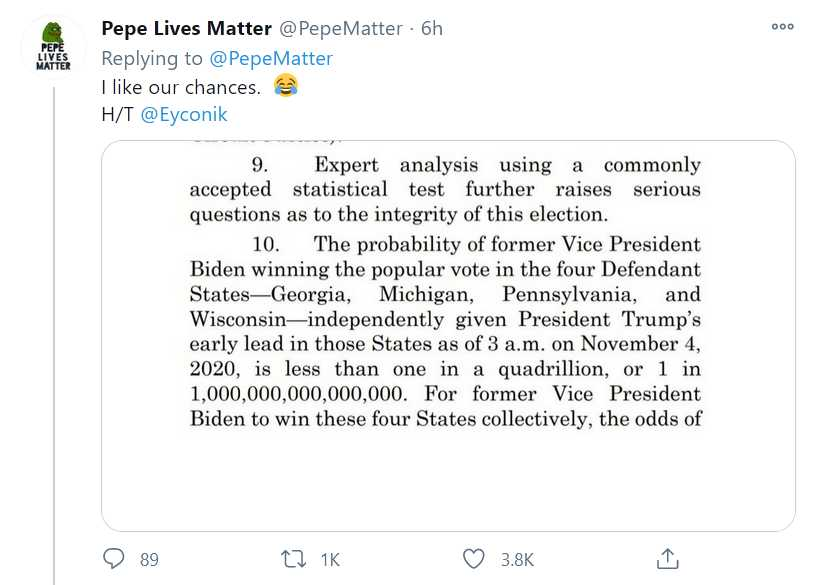
Task: Open the 6h timestamp link
Action: tap(431, 29)
